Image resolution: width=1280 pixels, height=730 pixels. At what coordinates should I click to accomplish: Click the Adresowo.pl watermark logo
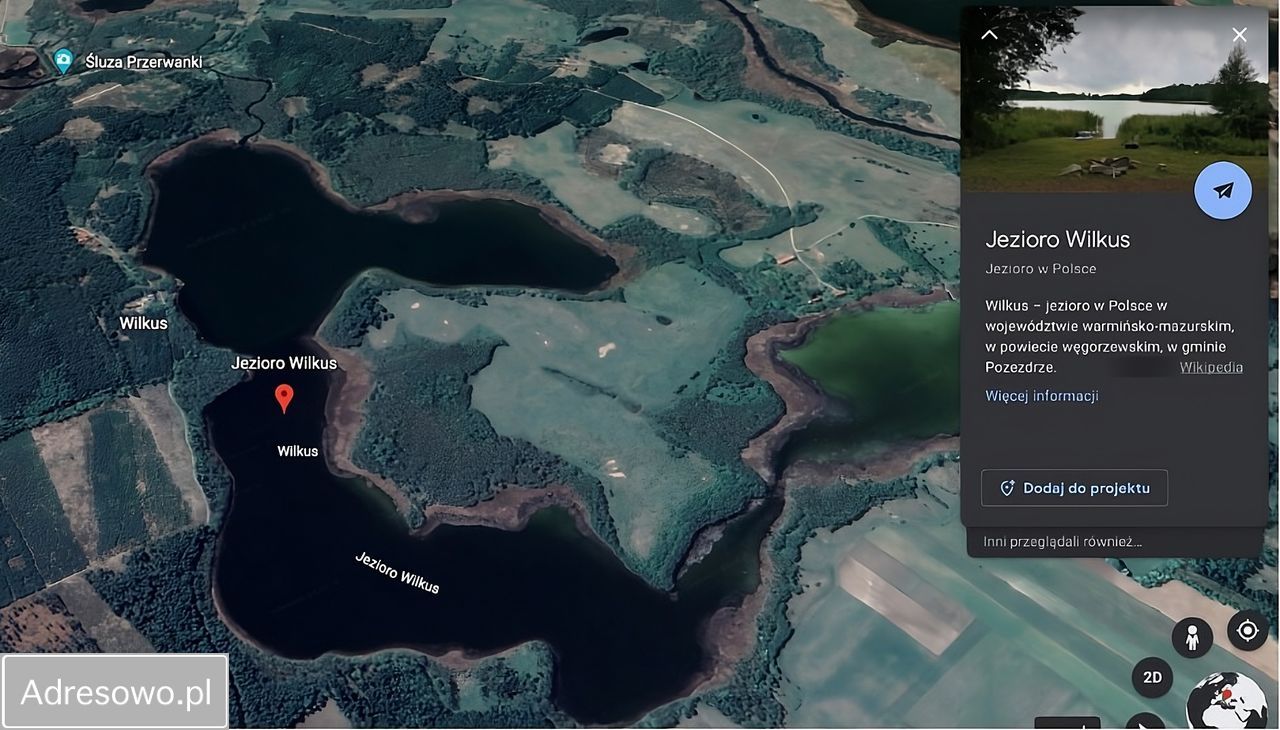[115, 692]
